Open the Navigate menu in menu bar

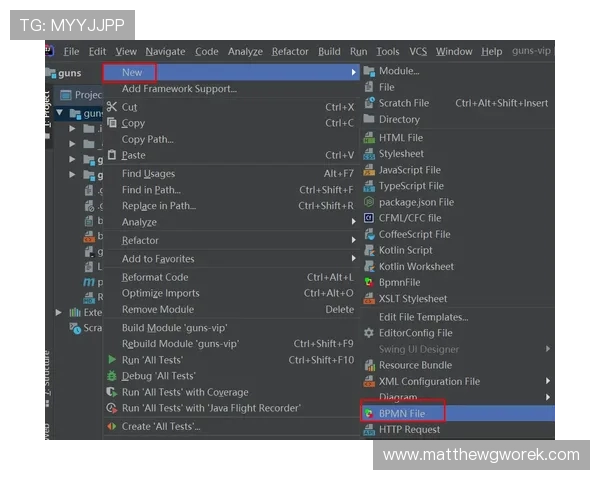point(165,52)
